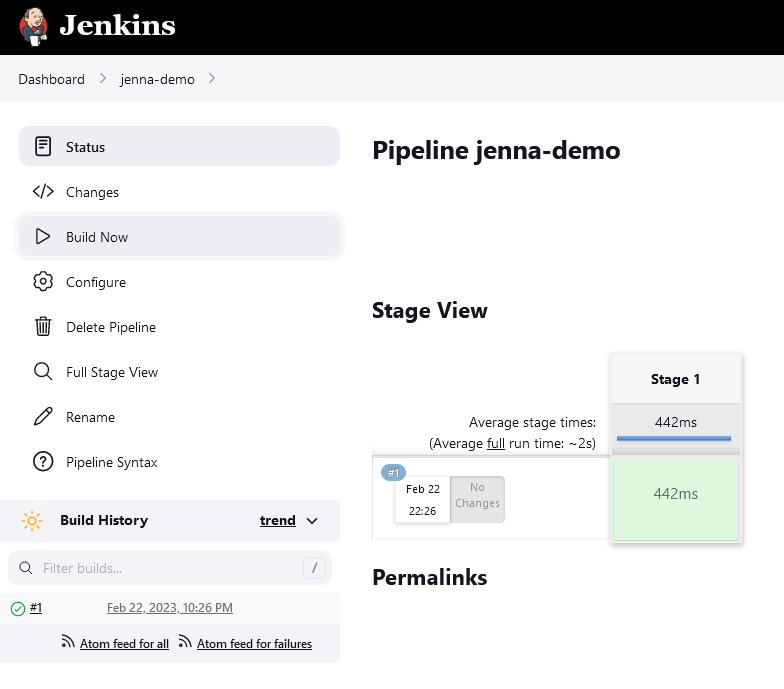
Task: Open Pipeline Syntax reference
Action: (x=180, y=462)
